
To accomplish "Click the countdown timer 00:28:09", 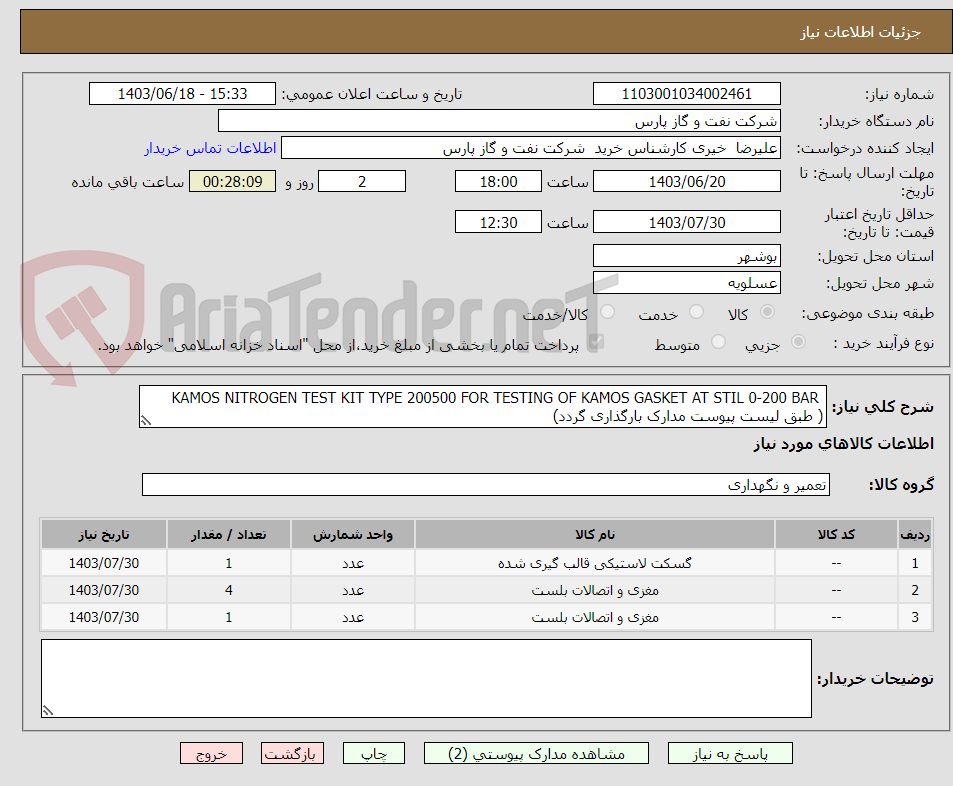I will (x=232, y=181).
